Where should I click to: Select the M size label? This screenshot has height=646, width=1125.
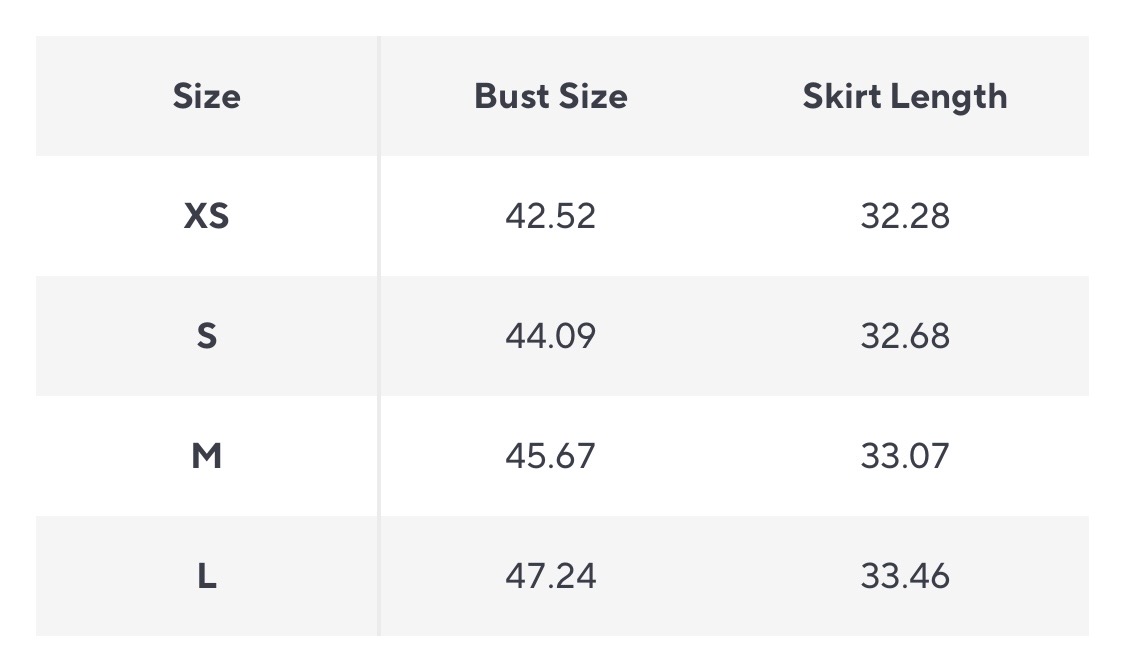click(206, 456)
